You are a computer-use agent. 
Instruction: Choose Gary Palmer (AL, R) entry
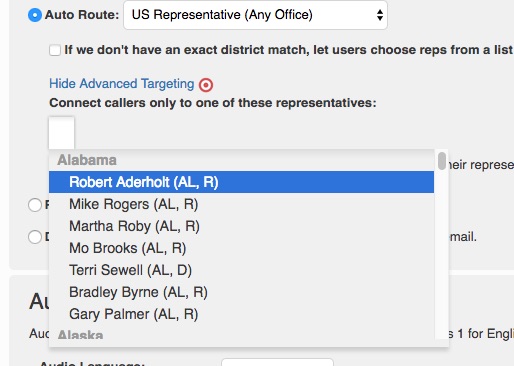click(x=241, y=314)
